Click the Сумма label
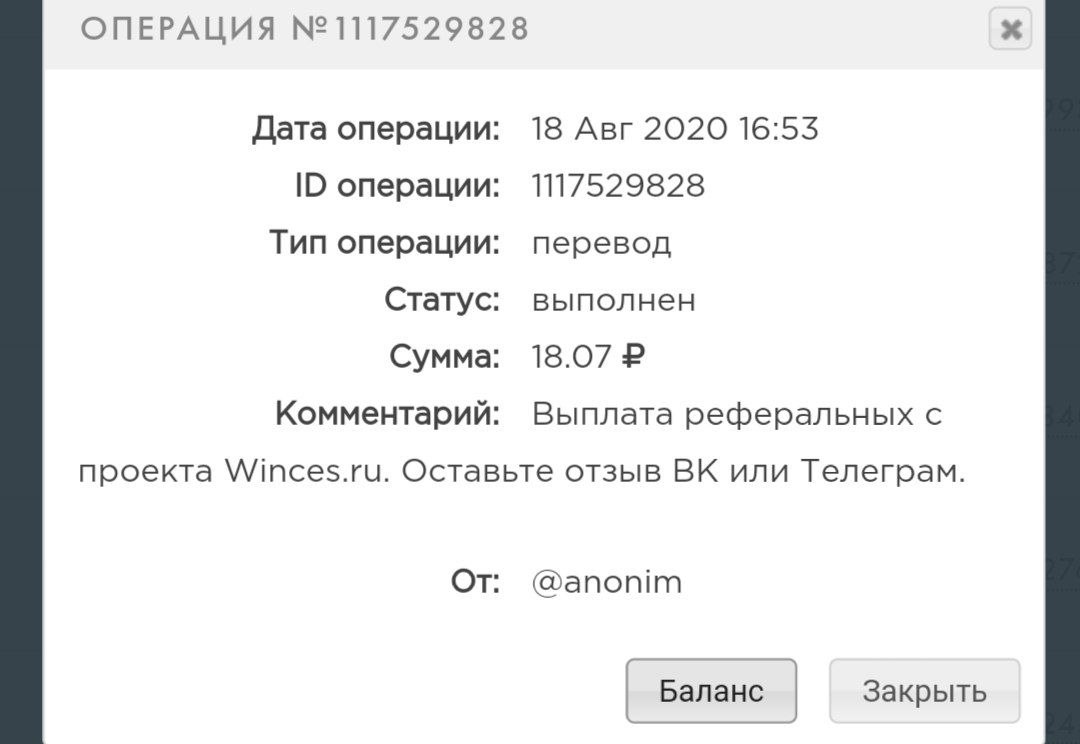This screenshot has height=744, width=1080. 445,357
